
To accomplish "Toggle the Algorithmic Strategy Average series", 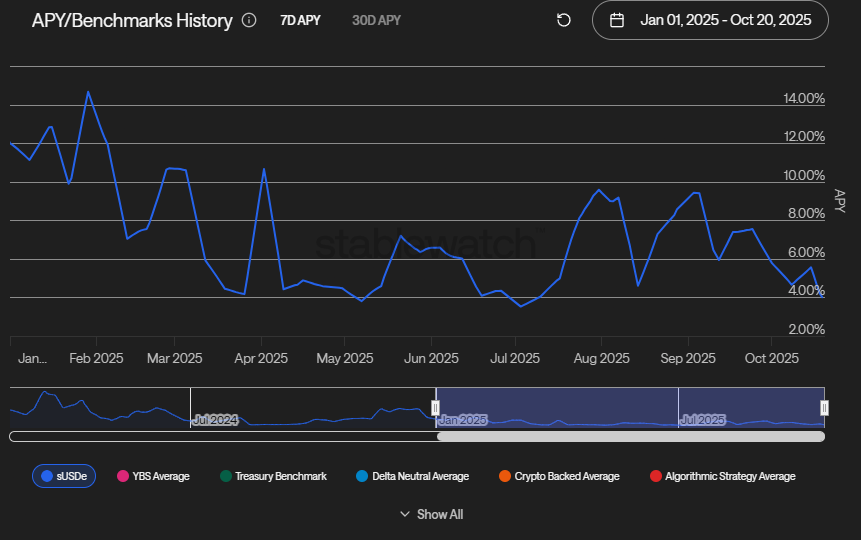I will click(x=722, y=476).
